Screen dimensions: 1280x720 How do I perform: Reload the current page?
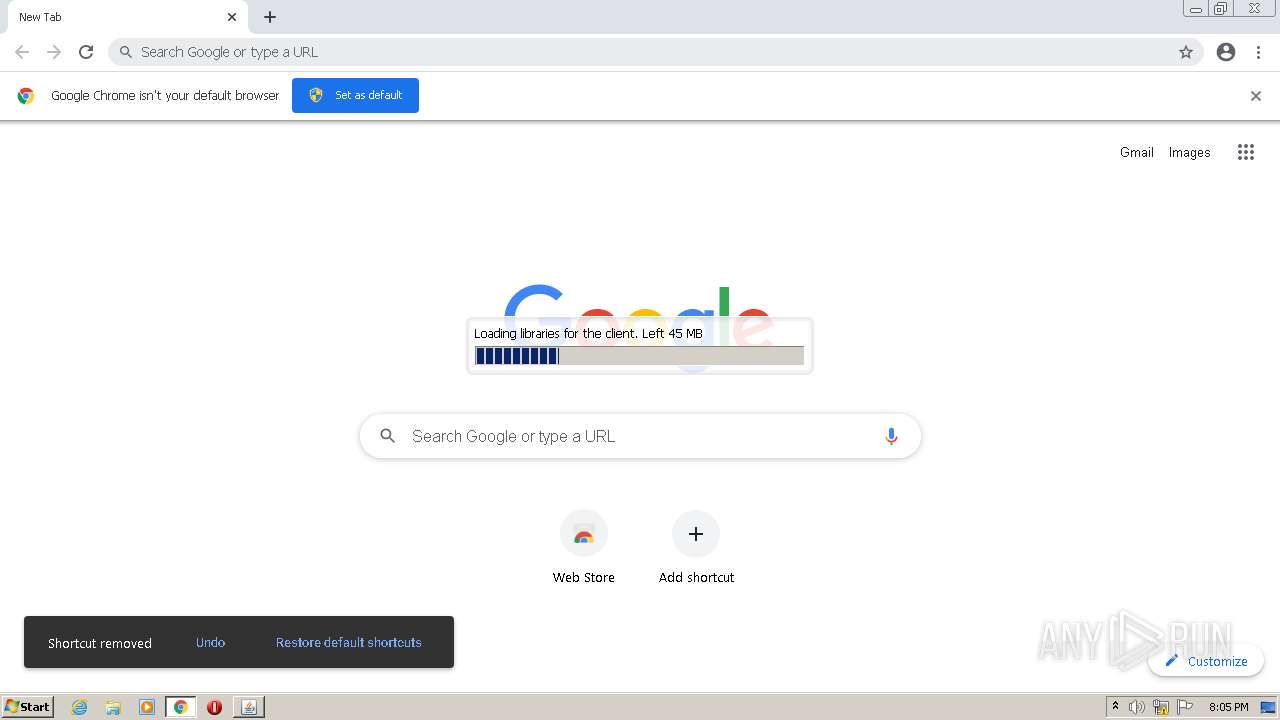pyautogui.click(x=86, y=52)
